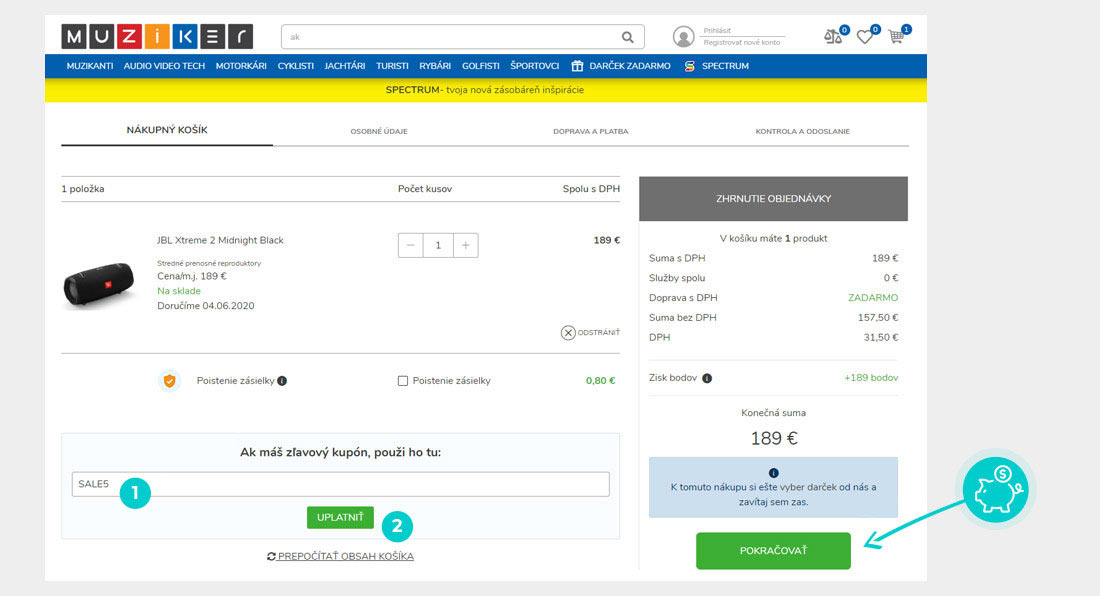The height and width of the screenshot is (596, 1100).
Task: Increase quantity with plus button
Action: coord(466,245)
